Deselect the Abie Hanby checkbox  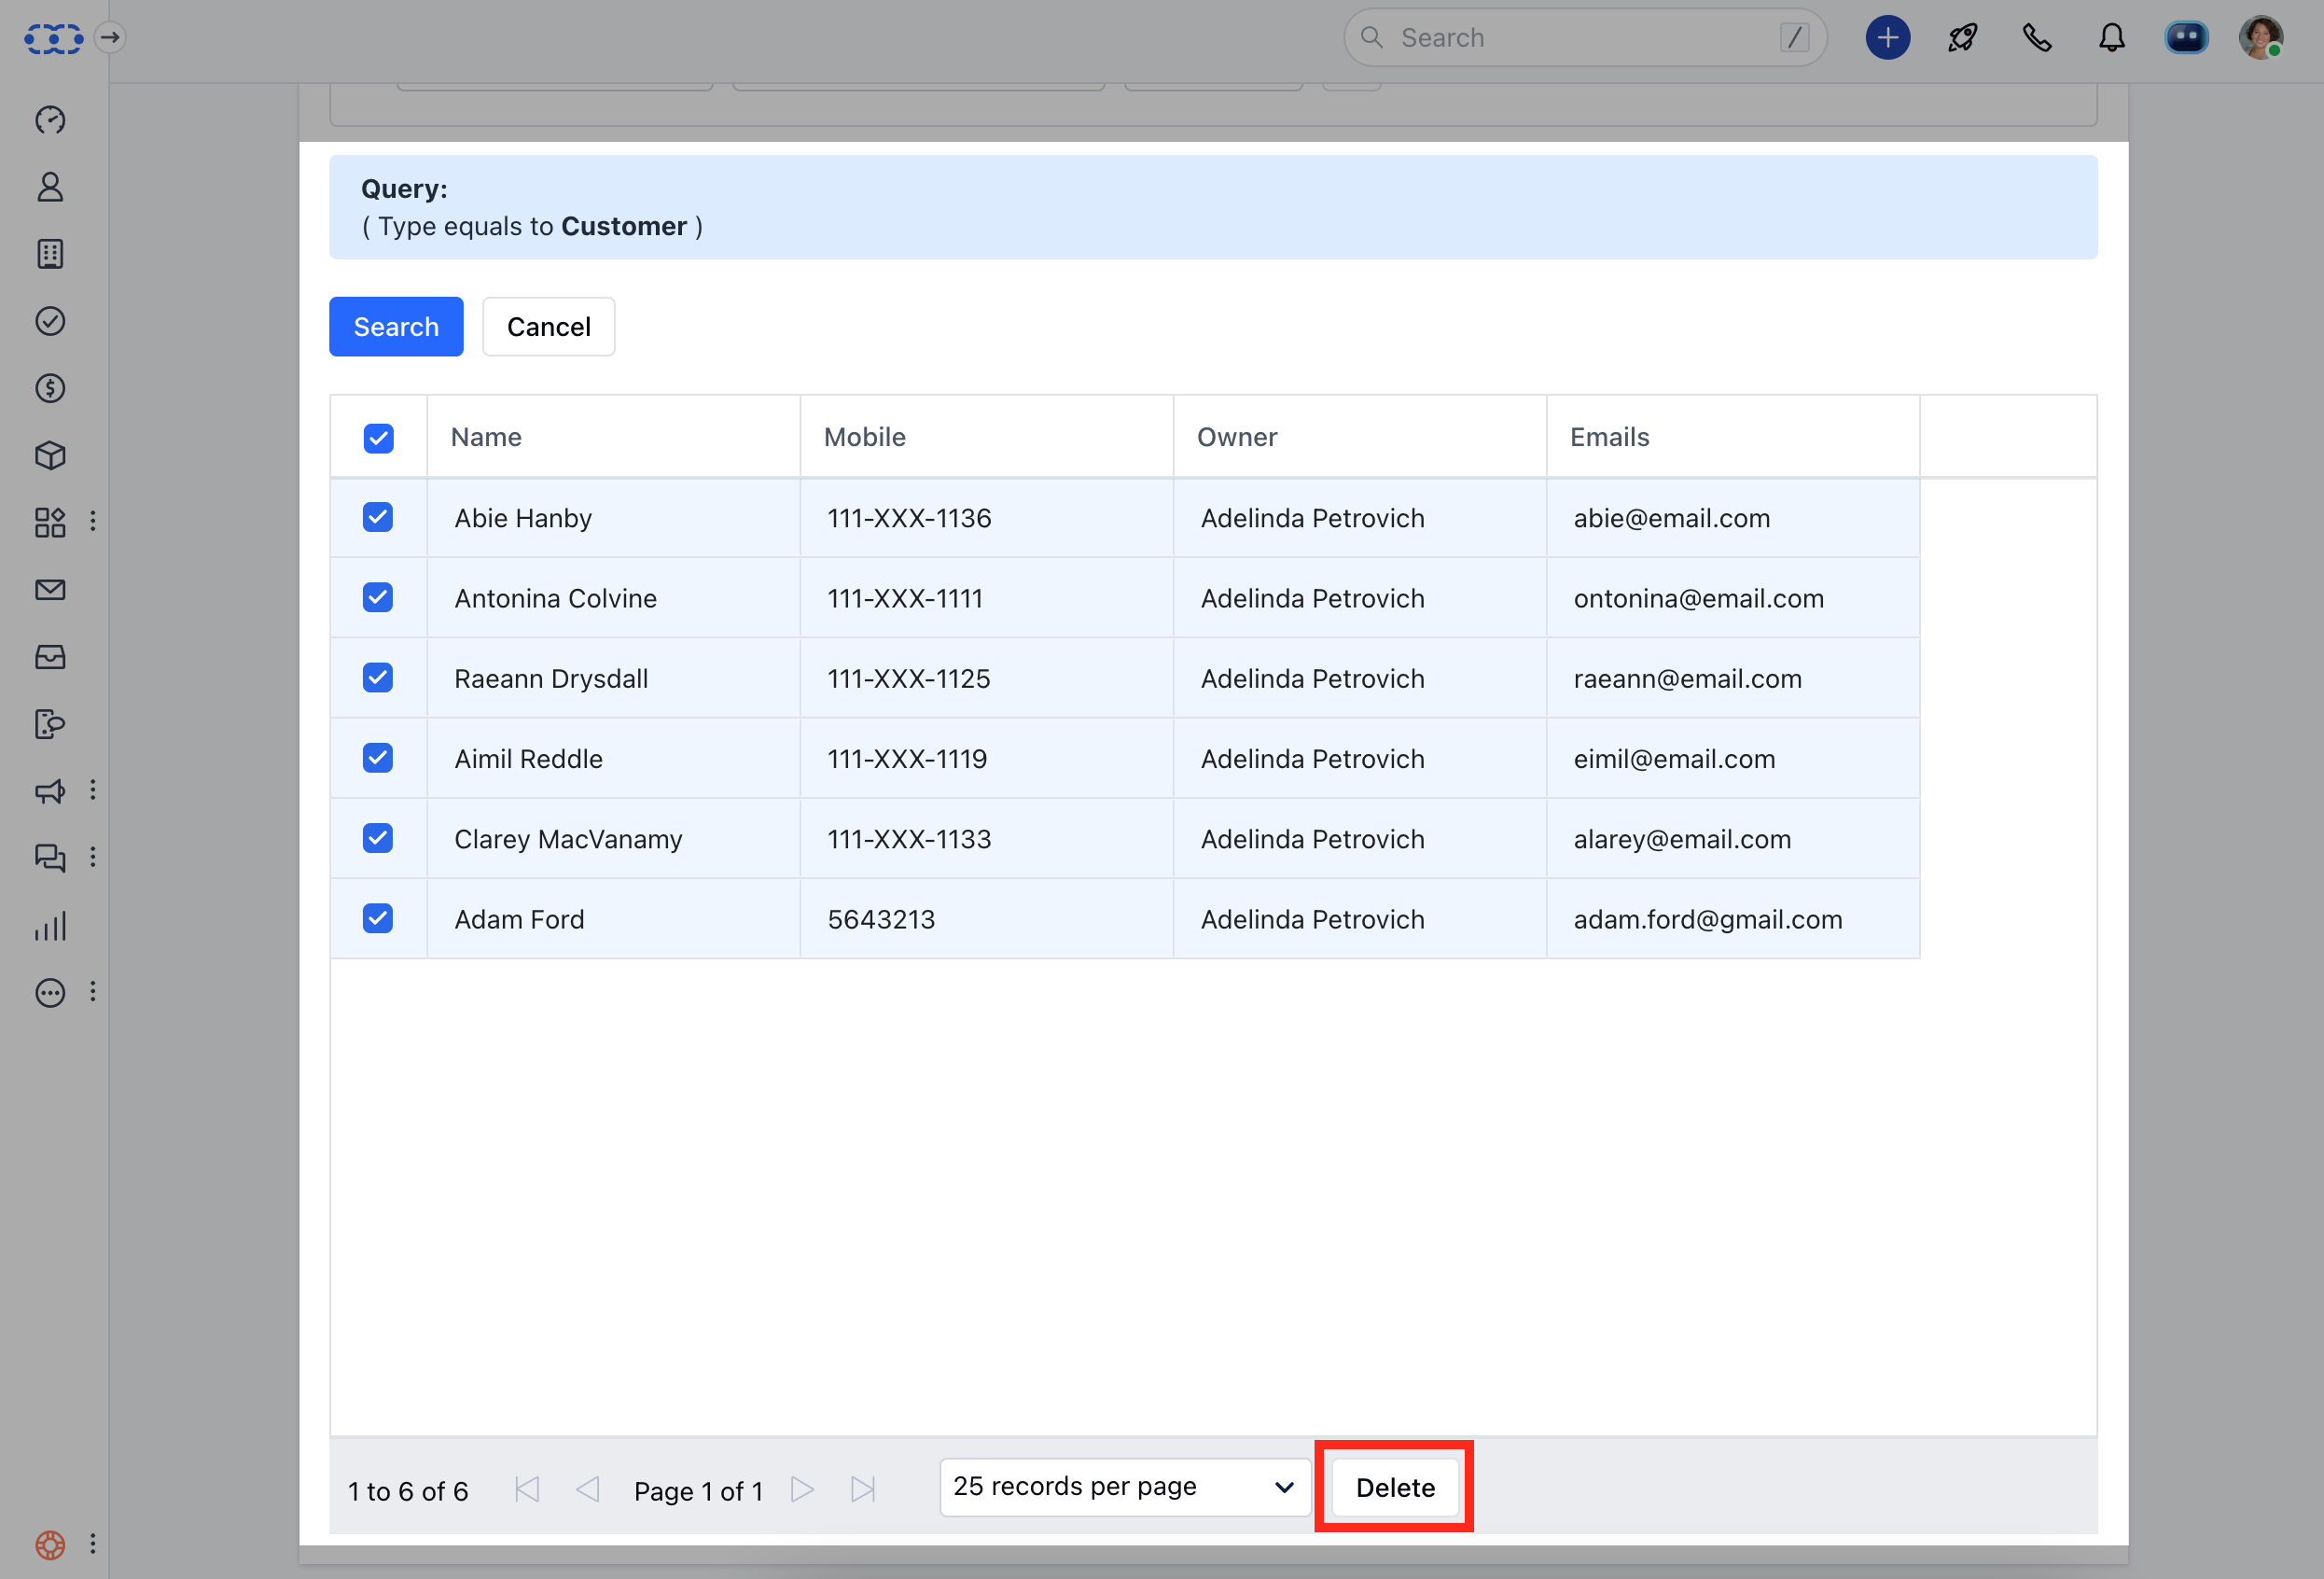coord(378,517)
